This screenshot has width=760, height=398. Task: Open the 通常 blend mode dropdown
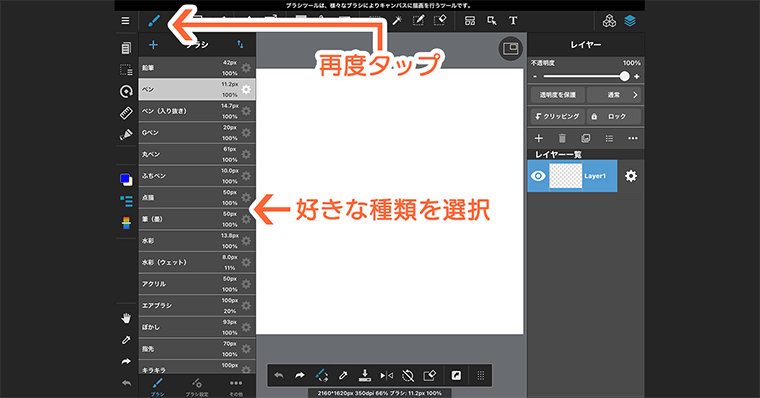[614, 95]
